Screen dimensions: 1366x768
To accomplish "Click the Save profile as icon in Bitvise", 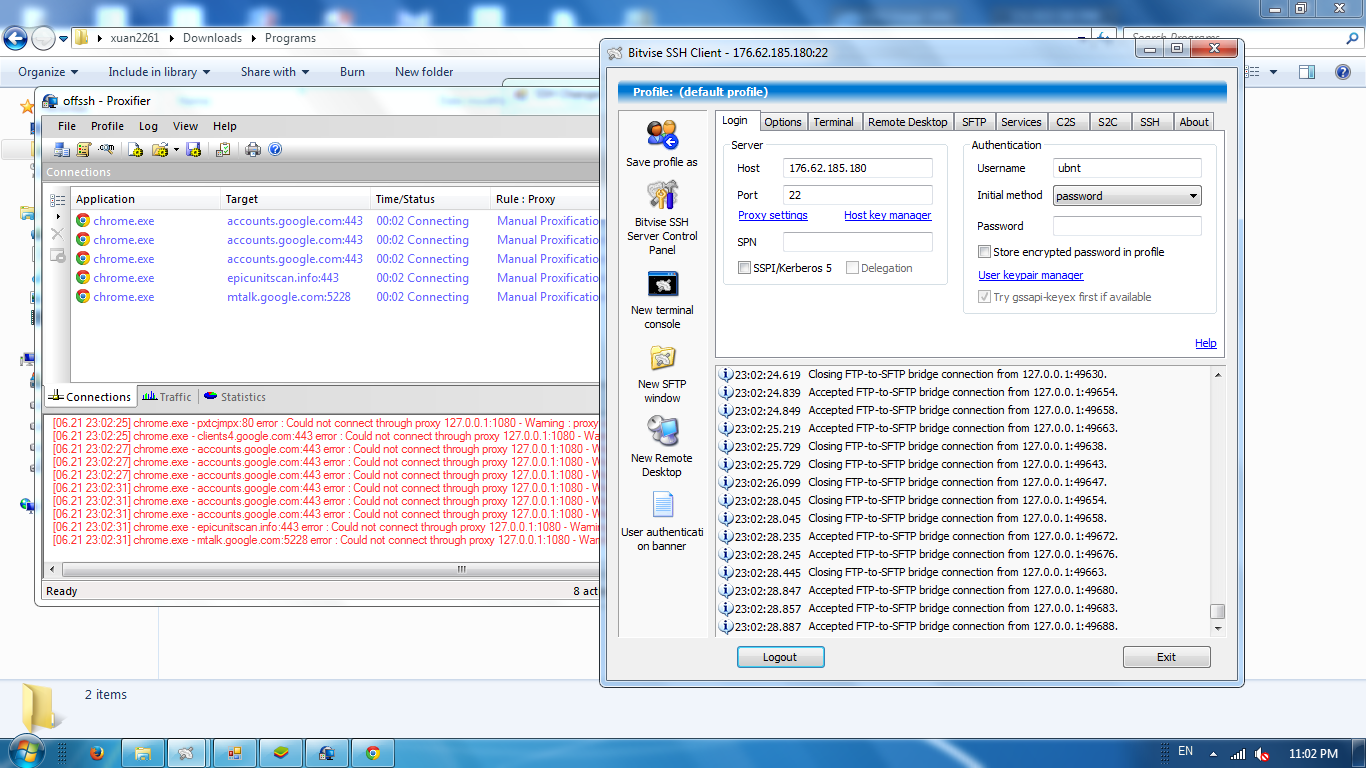I will 662,143.
